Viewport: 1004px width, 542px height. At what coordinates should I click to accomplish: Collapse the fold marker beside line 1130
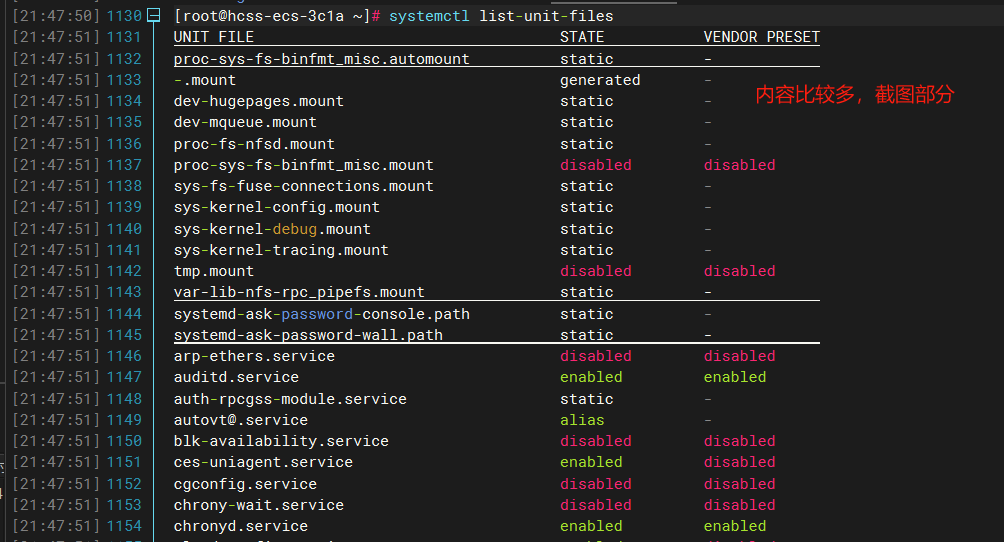click(153, 16)
